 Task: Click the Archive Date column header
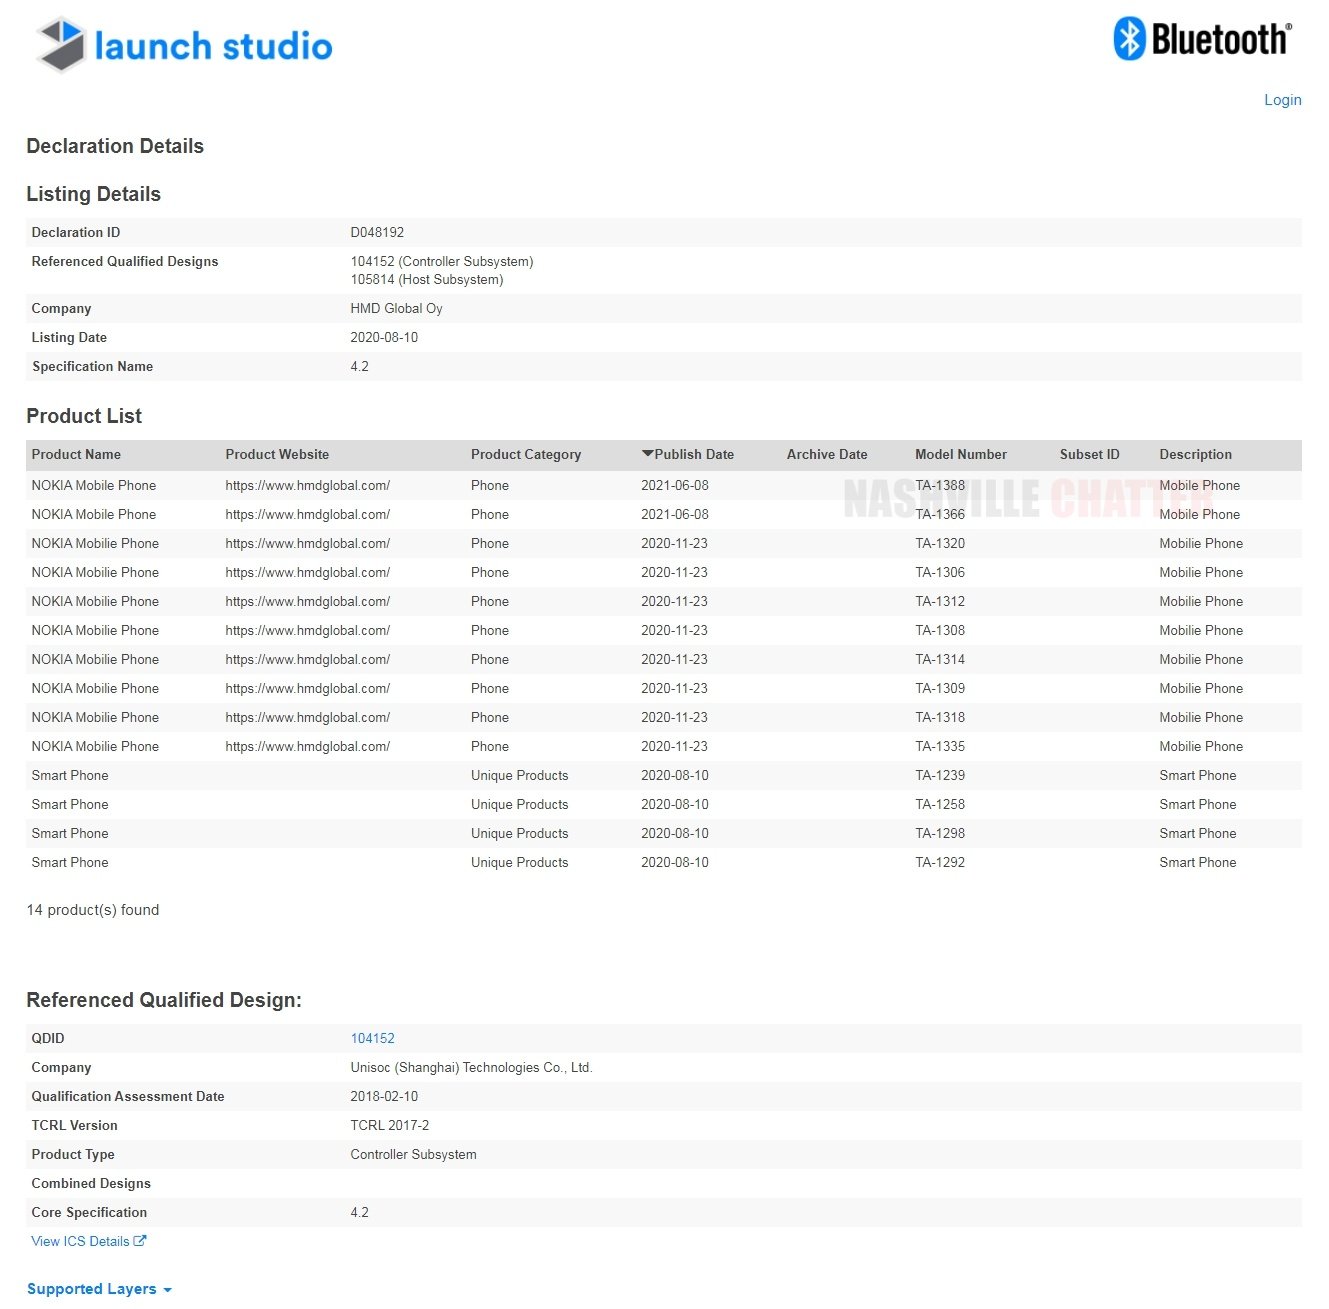click(x=826, y=454)
